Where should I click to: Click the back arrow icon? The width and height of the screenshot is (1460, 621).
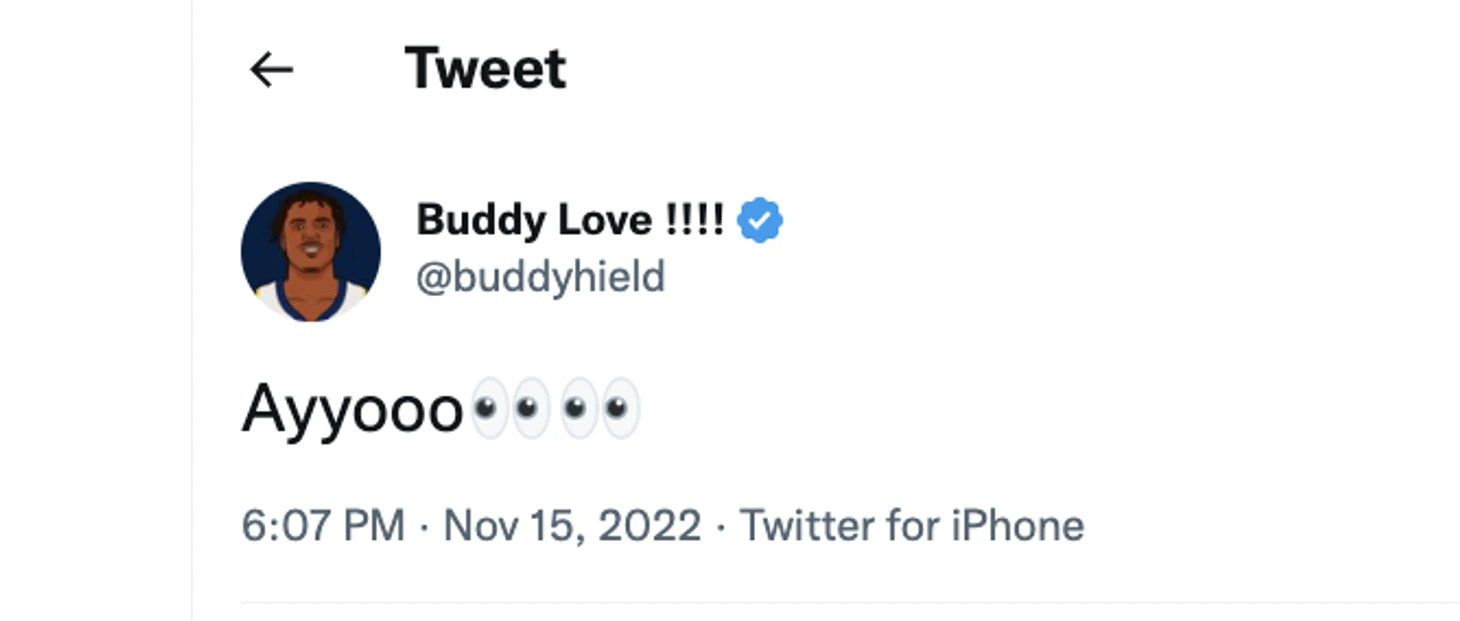coord(271,70)
